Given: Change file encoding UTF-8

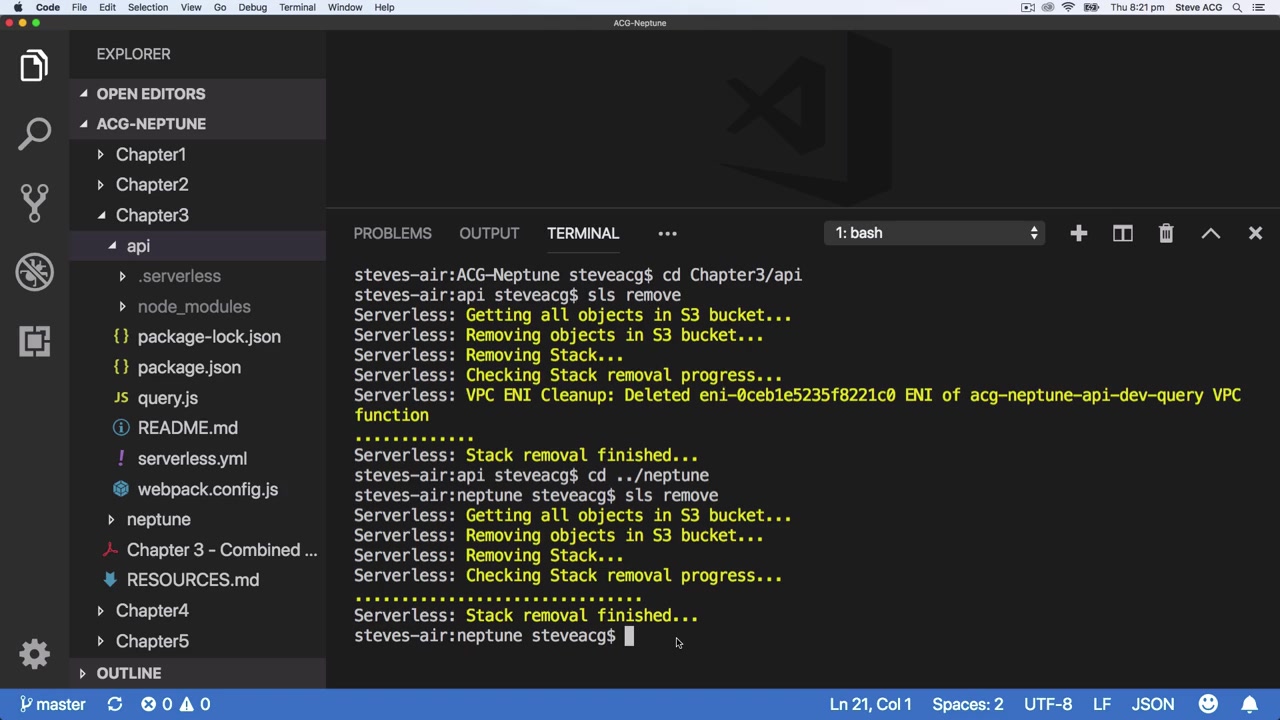Looking at the screenshot, I should coord(1047,704).
